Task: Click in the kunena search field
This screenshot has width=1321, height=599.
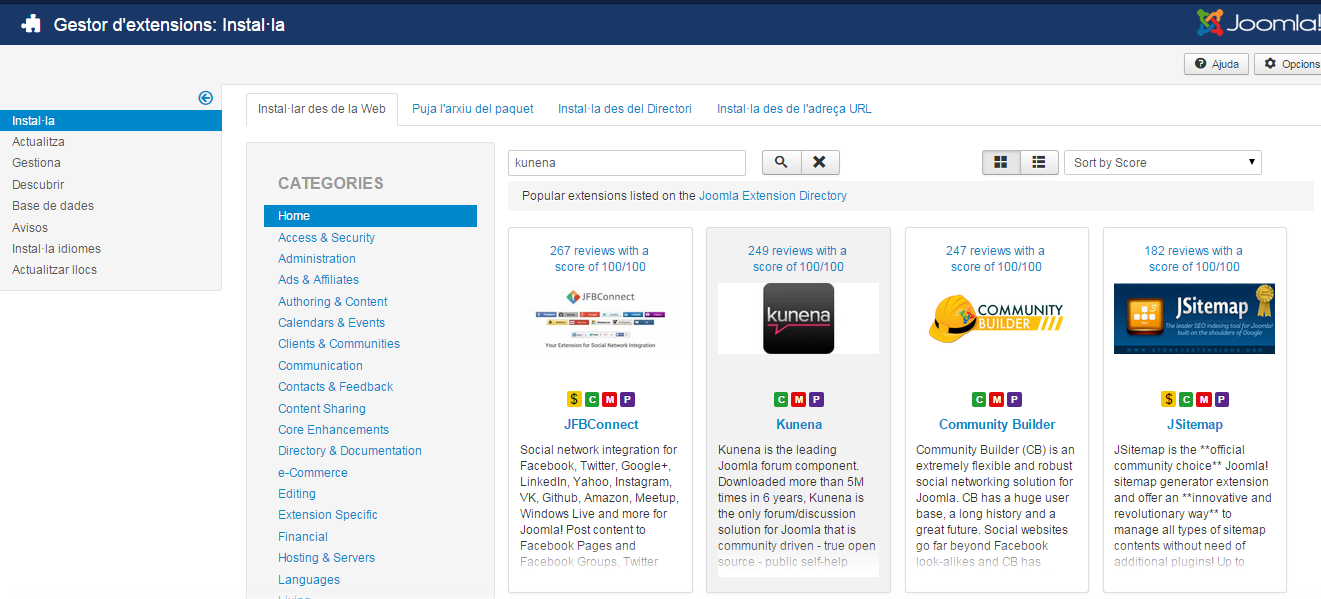Action: tap(627, 162)
